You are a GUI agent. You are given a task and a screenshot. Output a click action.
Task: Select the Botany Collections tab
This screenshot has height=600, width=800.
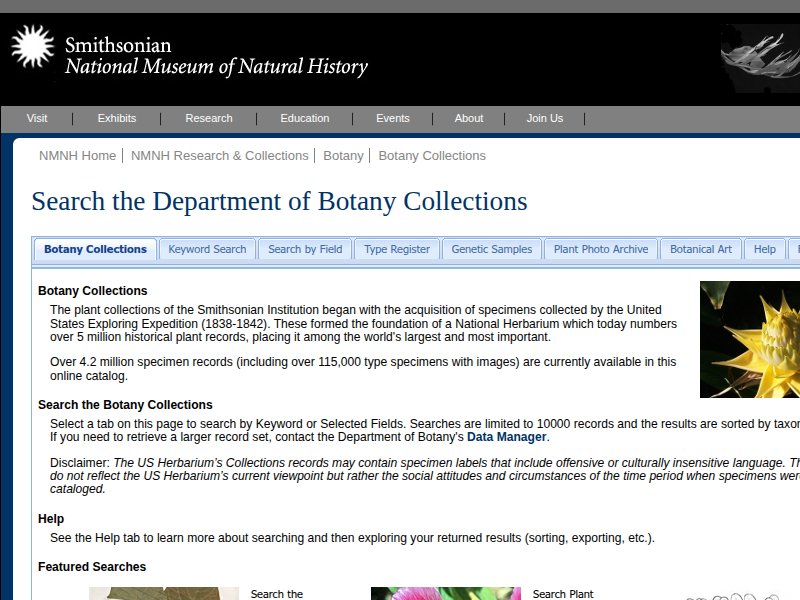coord(94,249)
